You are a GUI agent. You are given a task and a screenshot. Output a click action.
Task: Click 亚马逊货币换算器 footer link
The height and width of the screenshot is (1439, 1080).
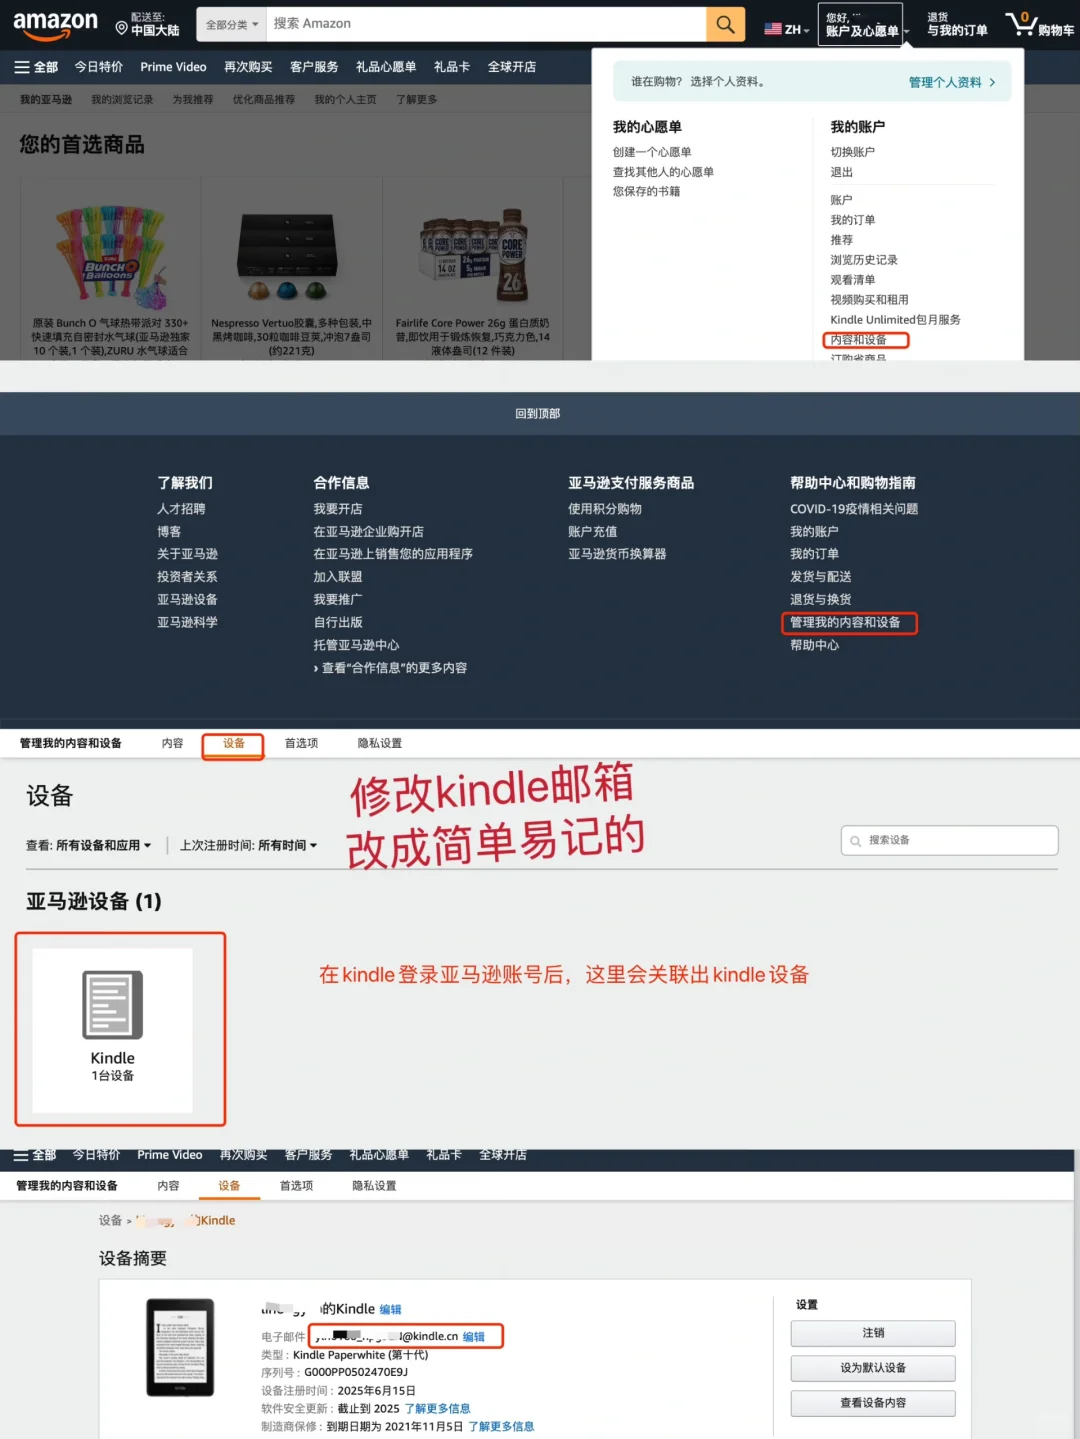(617, 554)
